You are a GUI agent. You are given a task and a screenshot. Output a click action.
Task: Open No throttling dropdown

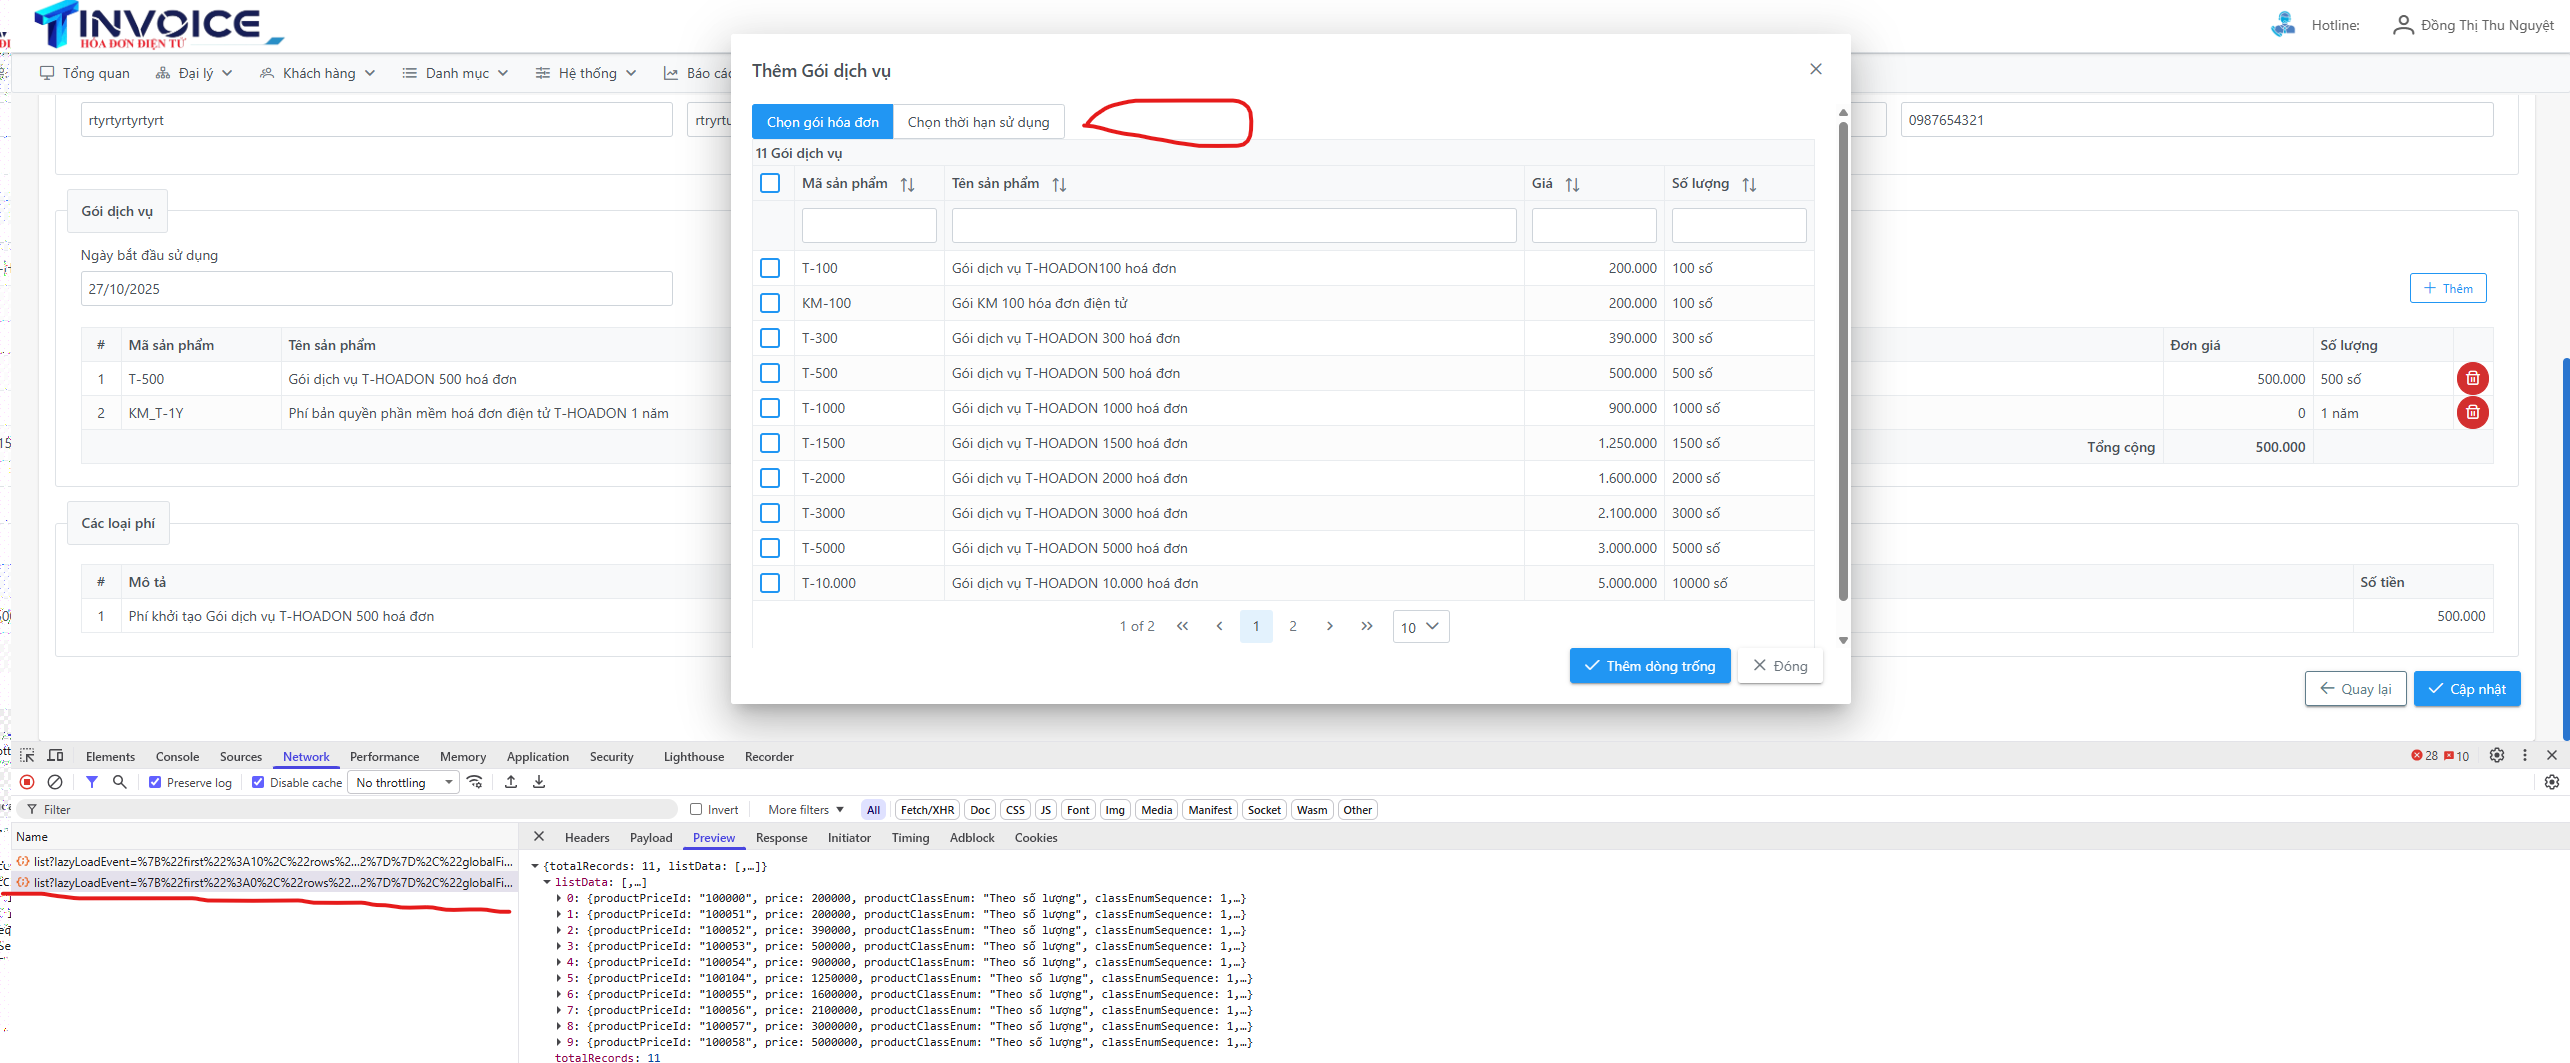point(403,782)
